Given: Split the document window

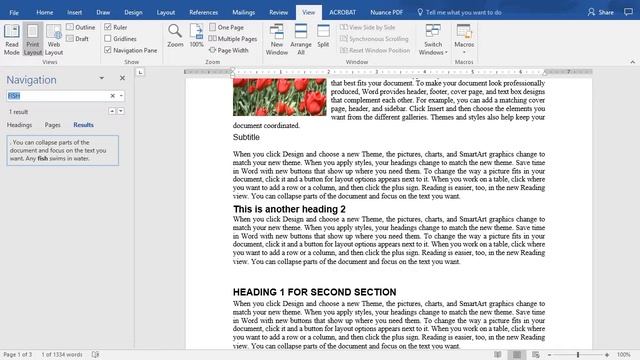Looking at the screenshot, I should (x=323, y=36).
